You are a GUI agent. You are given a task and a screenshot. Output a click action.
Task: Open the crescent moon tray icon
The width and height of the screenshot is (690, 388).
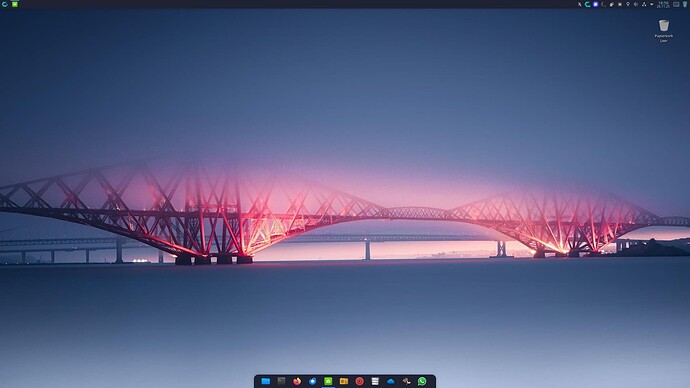coord(604,4)
